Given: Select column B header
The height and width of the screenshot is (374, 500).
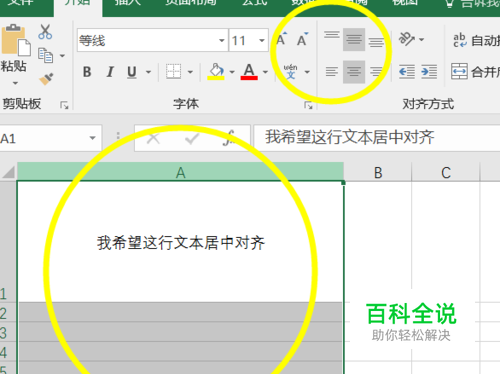Looking at the screenshot, I should [378, 172].
